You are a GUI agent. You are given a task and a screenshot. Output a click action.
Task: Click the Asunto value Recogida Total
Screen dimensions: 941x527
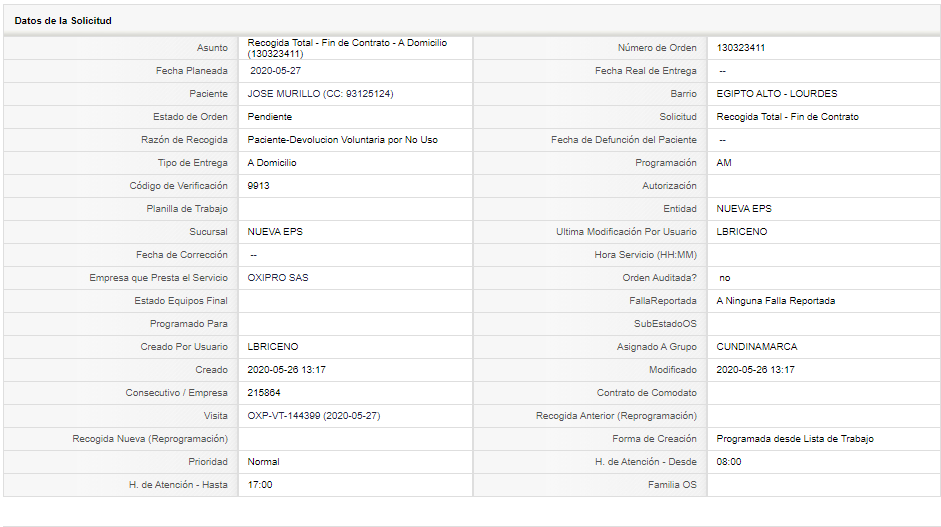click(347, 48)
